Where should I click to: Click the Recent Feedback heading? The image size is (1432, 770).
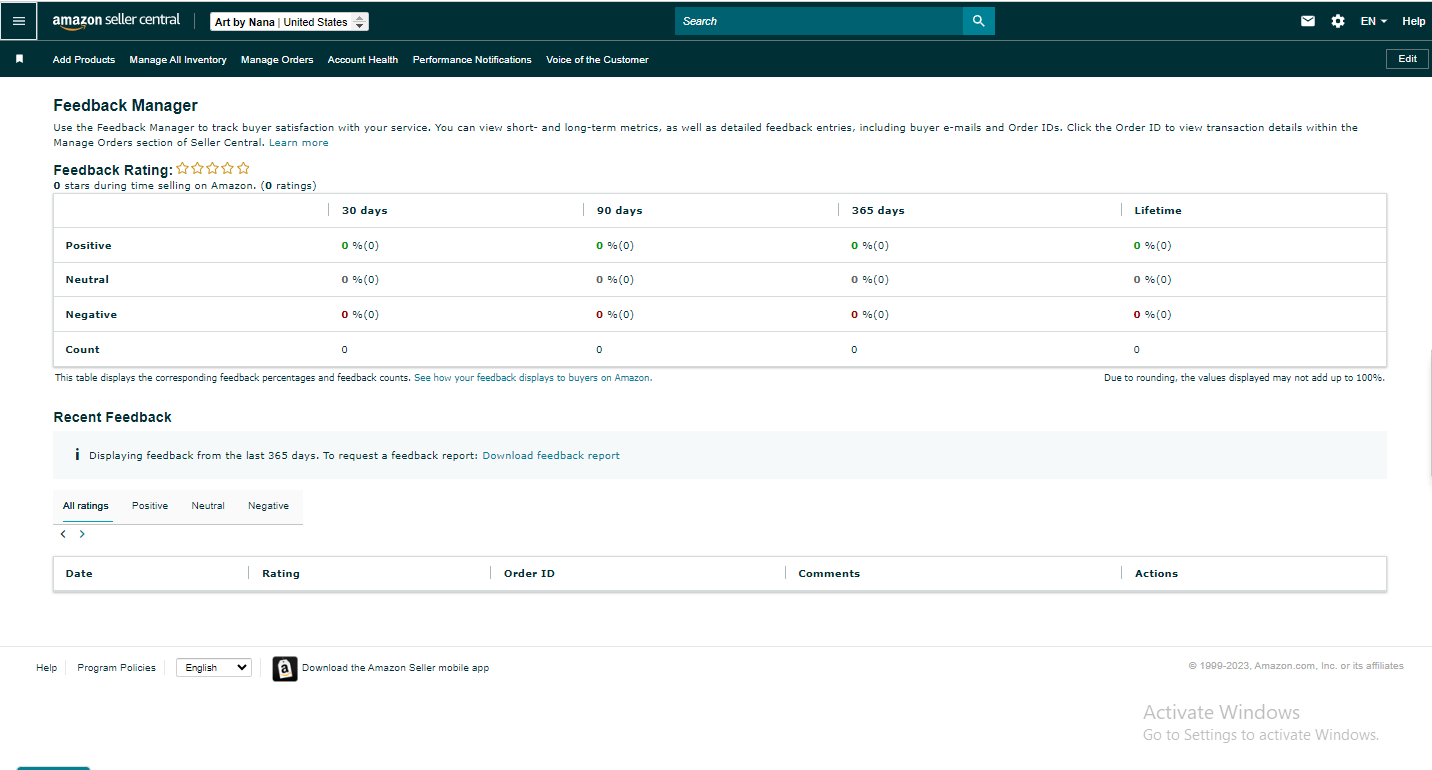113,417
